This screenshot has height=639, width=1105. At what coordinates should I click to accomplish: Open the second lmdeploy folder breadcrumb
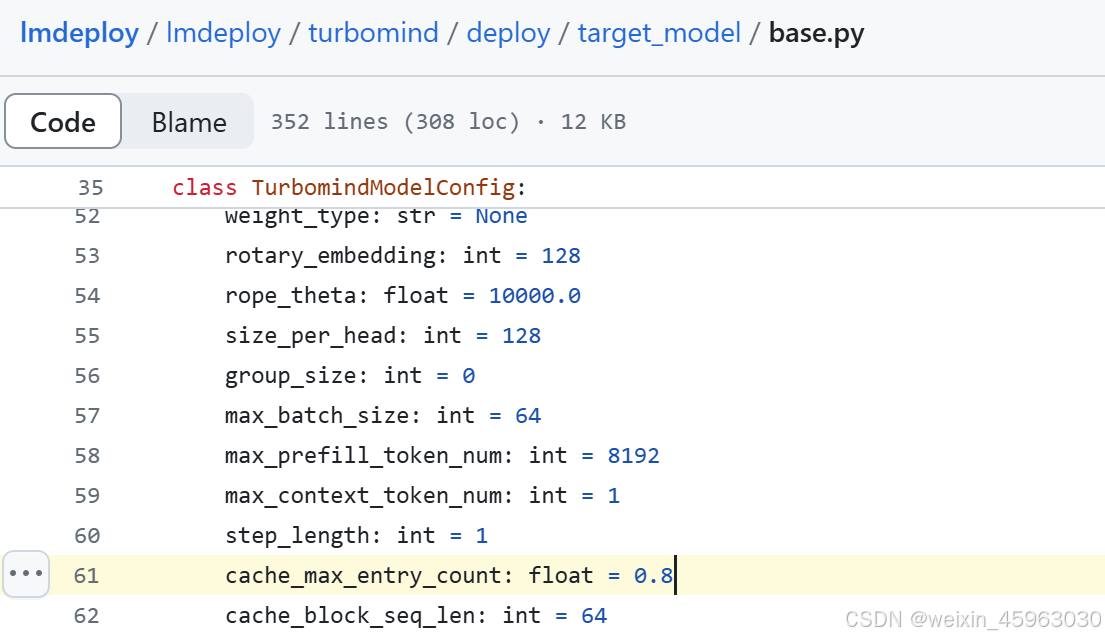[x=223, y=33]
